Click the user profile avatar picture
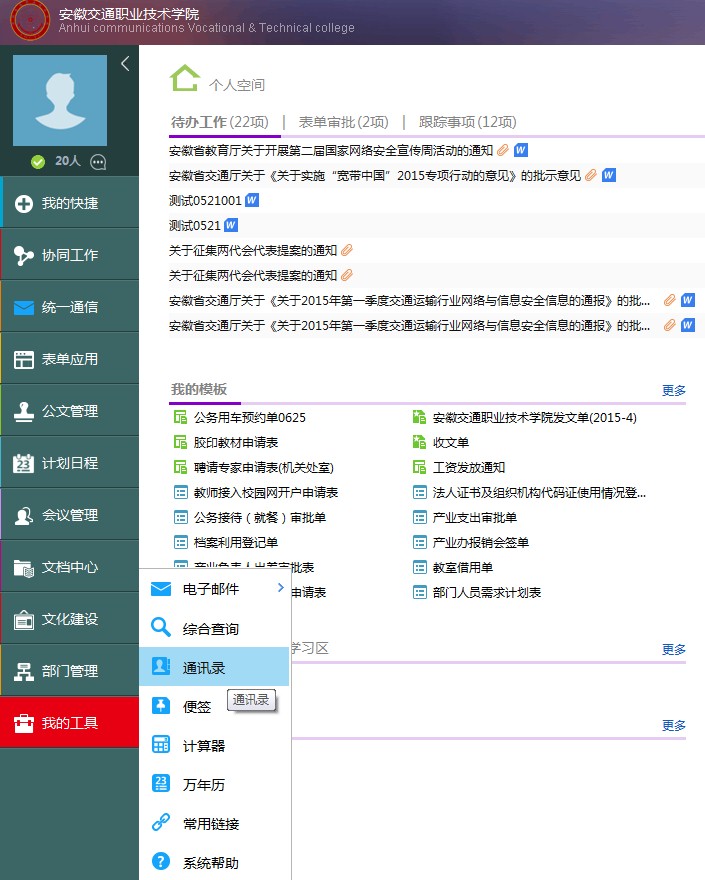Viewport: 705px width, 880px height. click(60, 101)
